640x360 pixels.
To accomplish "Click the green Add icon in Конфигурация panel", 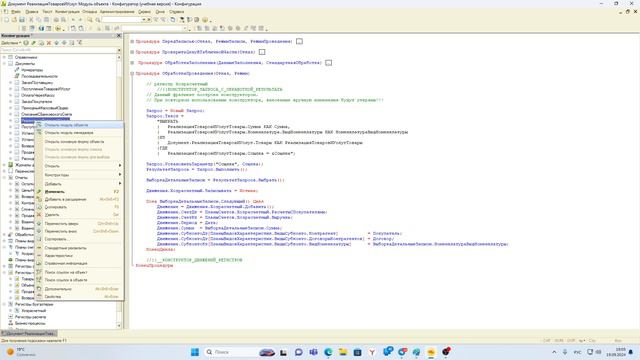I will [26, 43].
